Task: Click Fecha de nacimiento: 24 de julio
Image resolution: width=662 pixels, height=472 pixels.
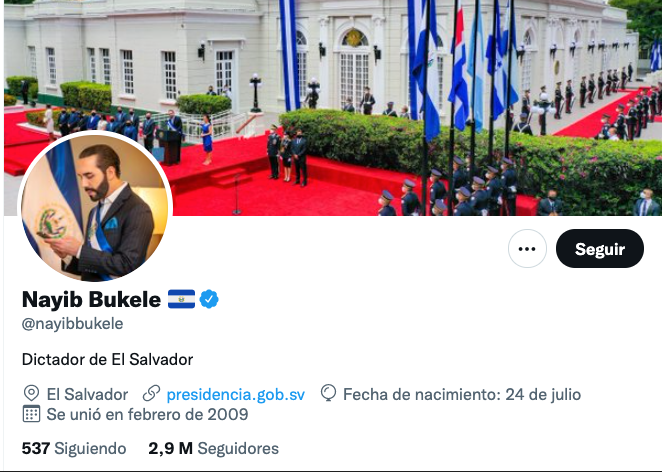Action: 462,394
